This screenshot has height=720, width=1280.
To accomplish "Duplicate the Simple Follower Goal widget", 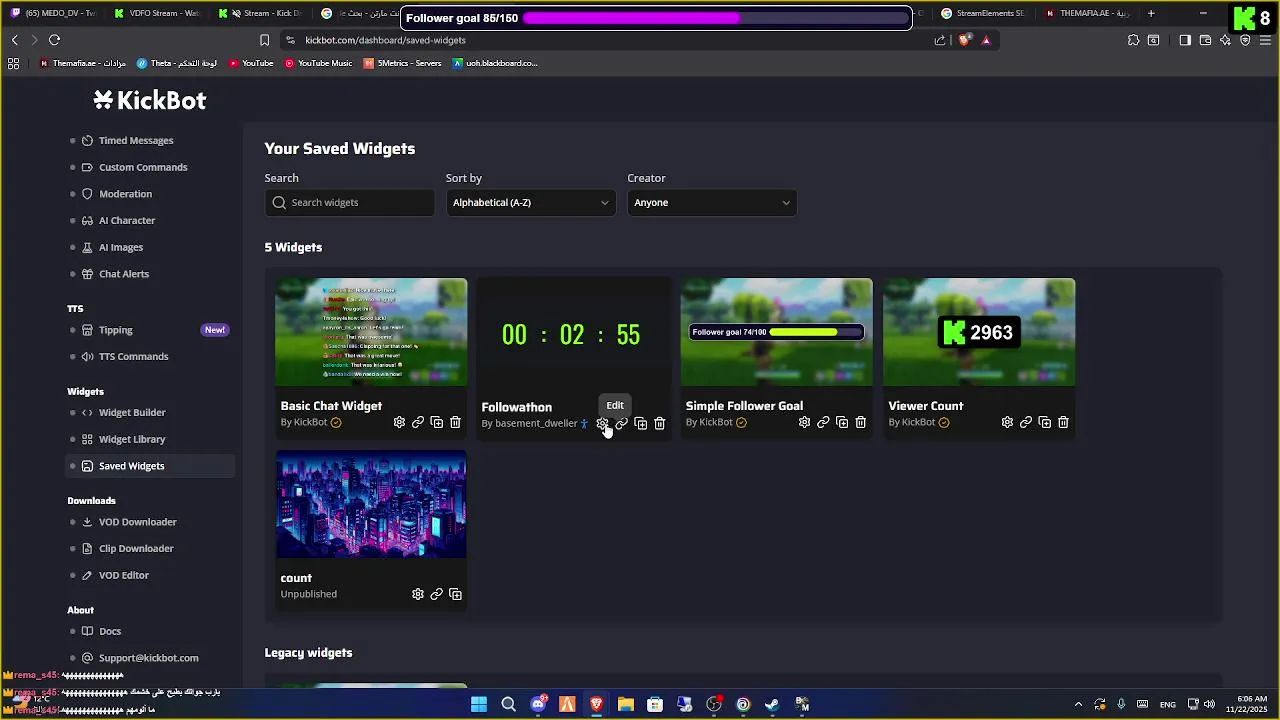I will (842, 422).
